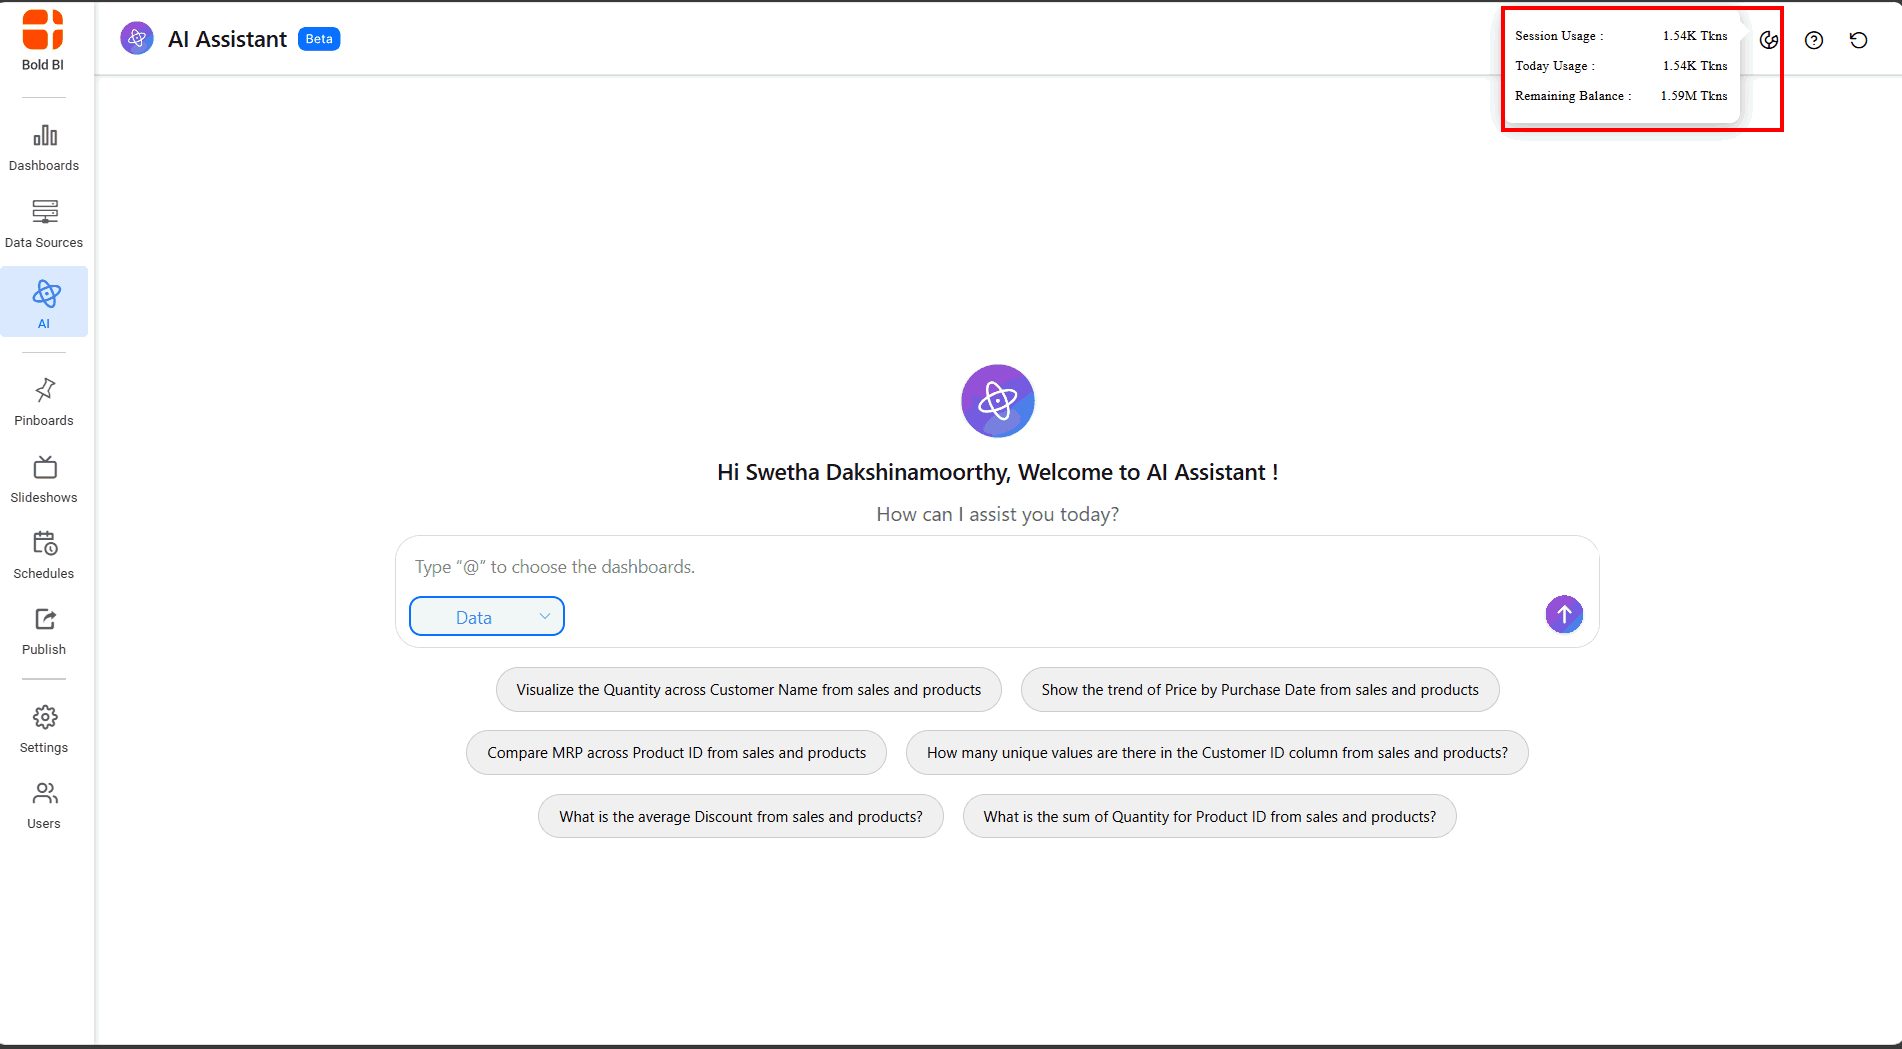The width and height of the screenshot is (1902, 1049).
Task: Open Data Sources in sidebar
Action: (44, 224)
